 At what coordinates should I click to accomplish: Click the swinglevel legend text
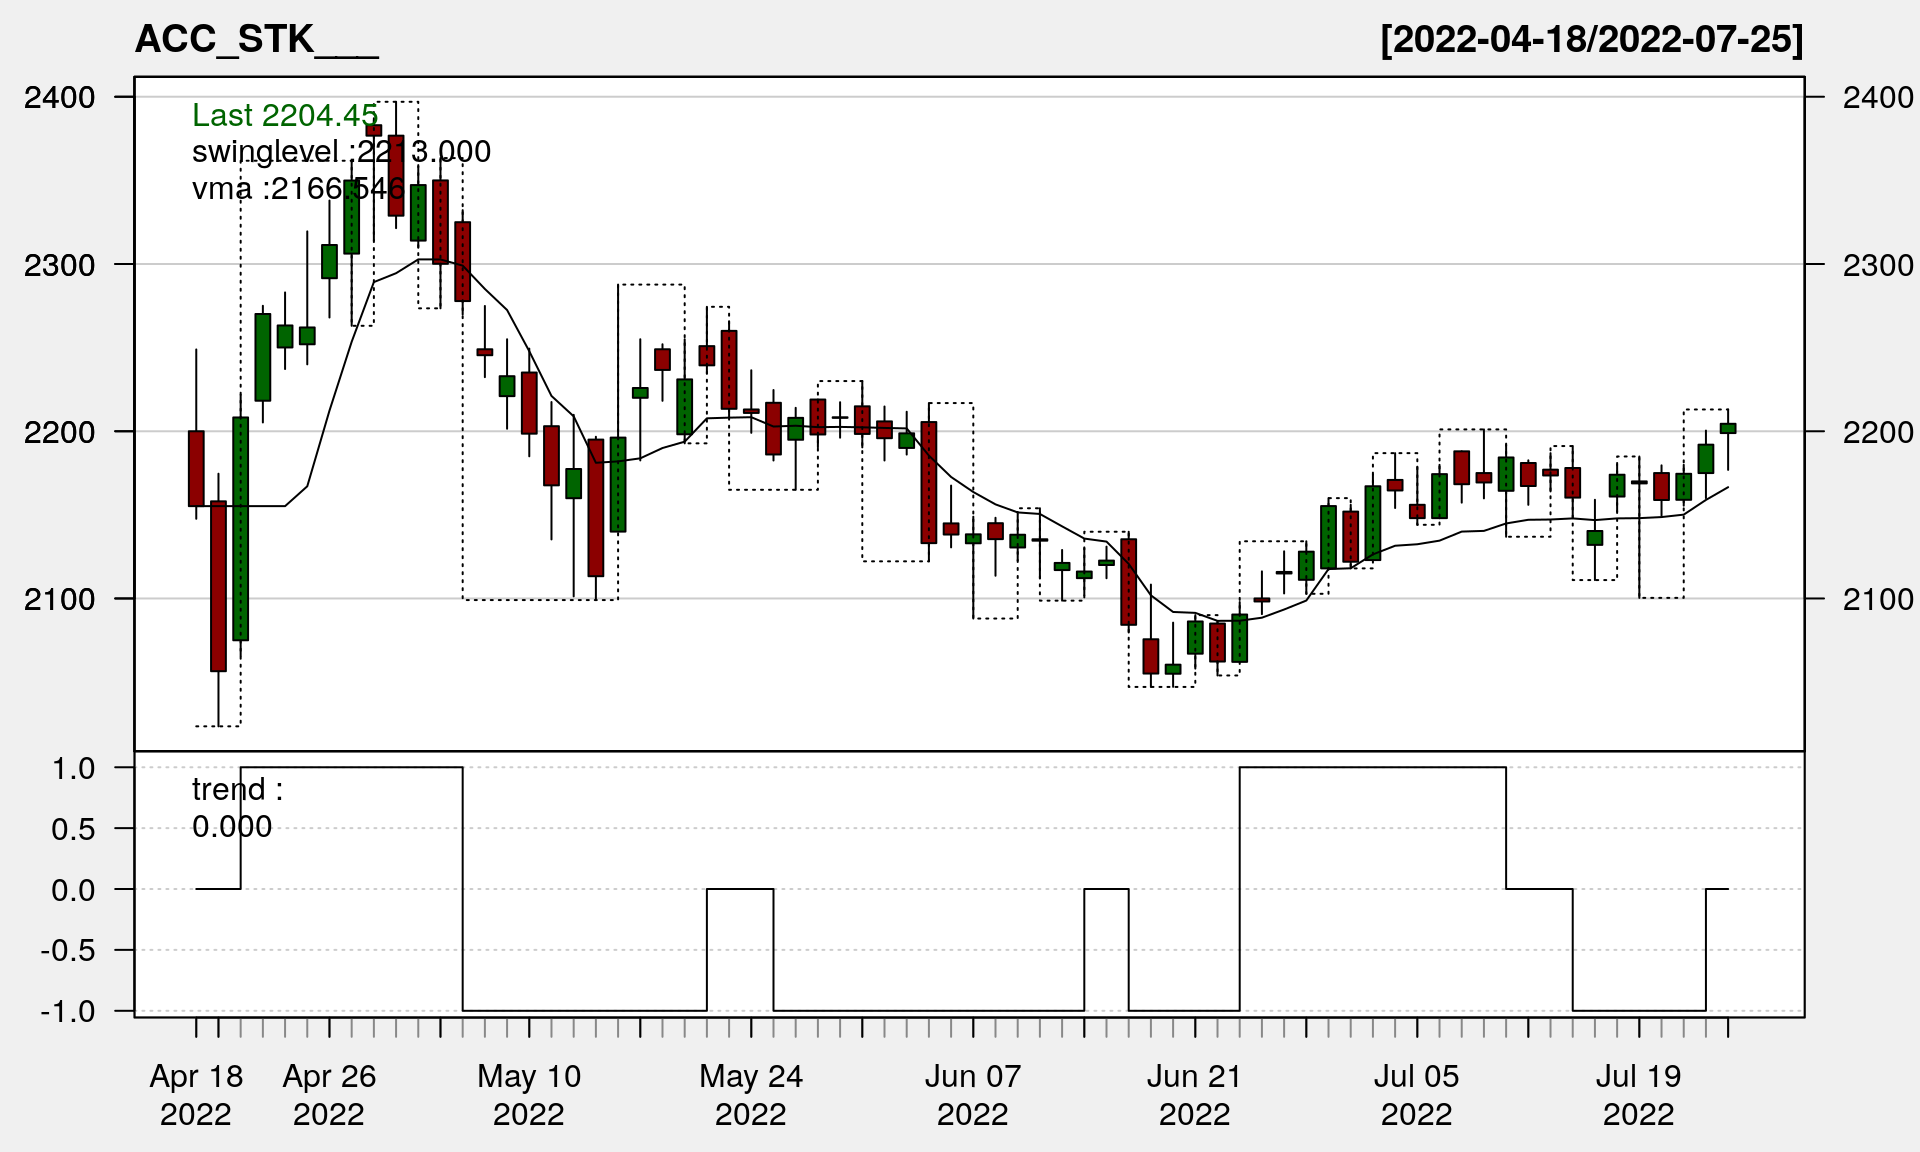pyautogui.click(x=340, y=151)
